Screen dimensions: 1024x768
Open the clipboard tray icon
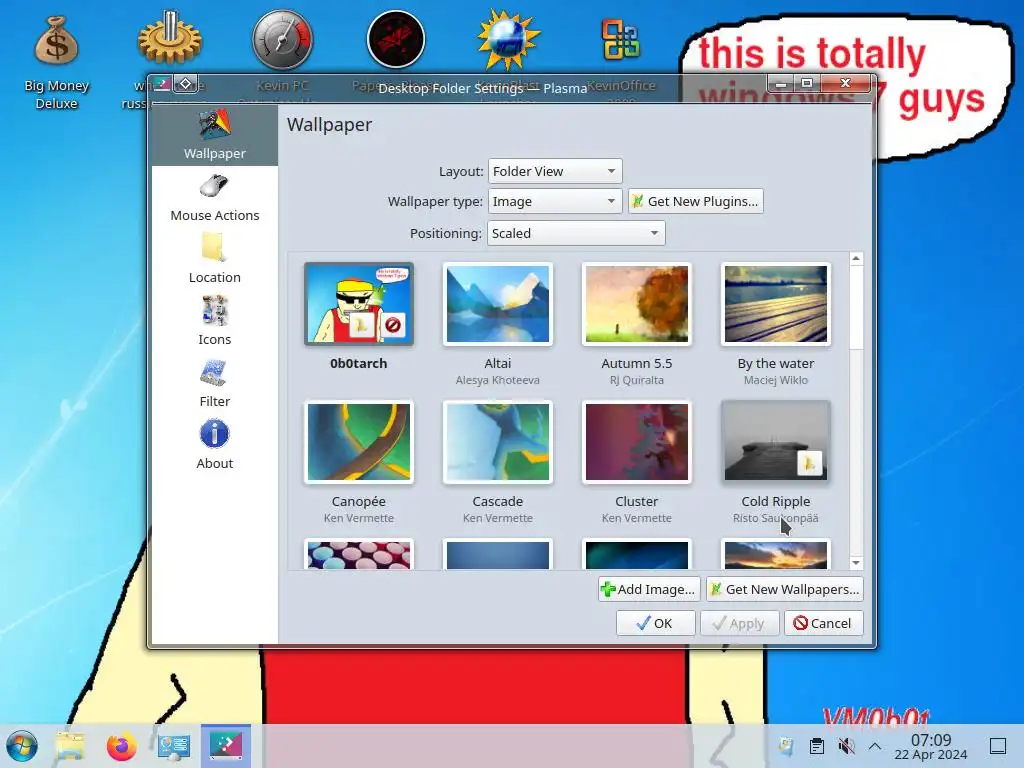[816, 746]
